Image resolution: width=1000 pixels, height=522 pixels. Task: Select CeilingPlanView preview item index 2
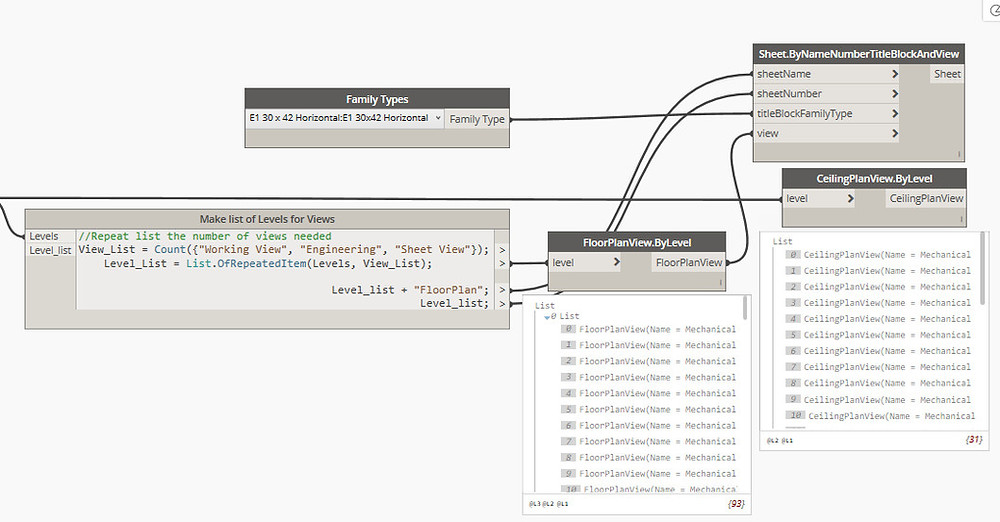(878, 287)
